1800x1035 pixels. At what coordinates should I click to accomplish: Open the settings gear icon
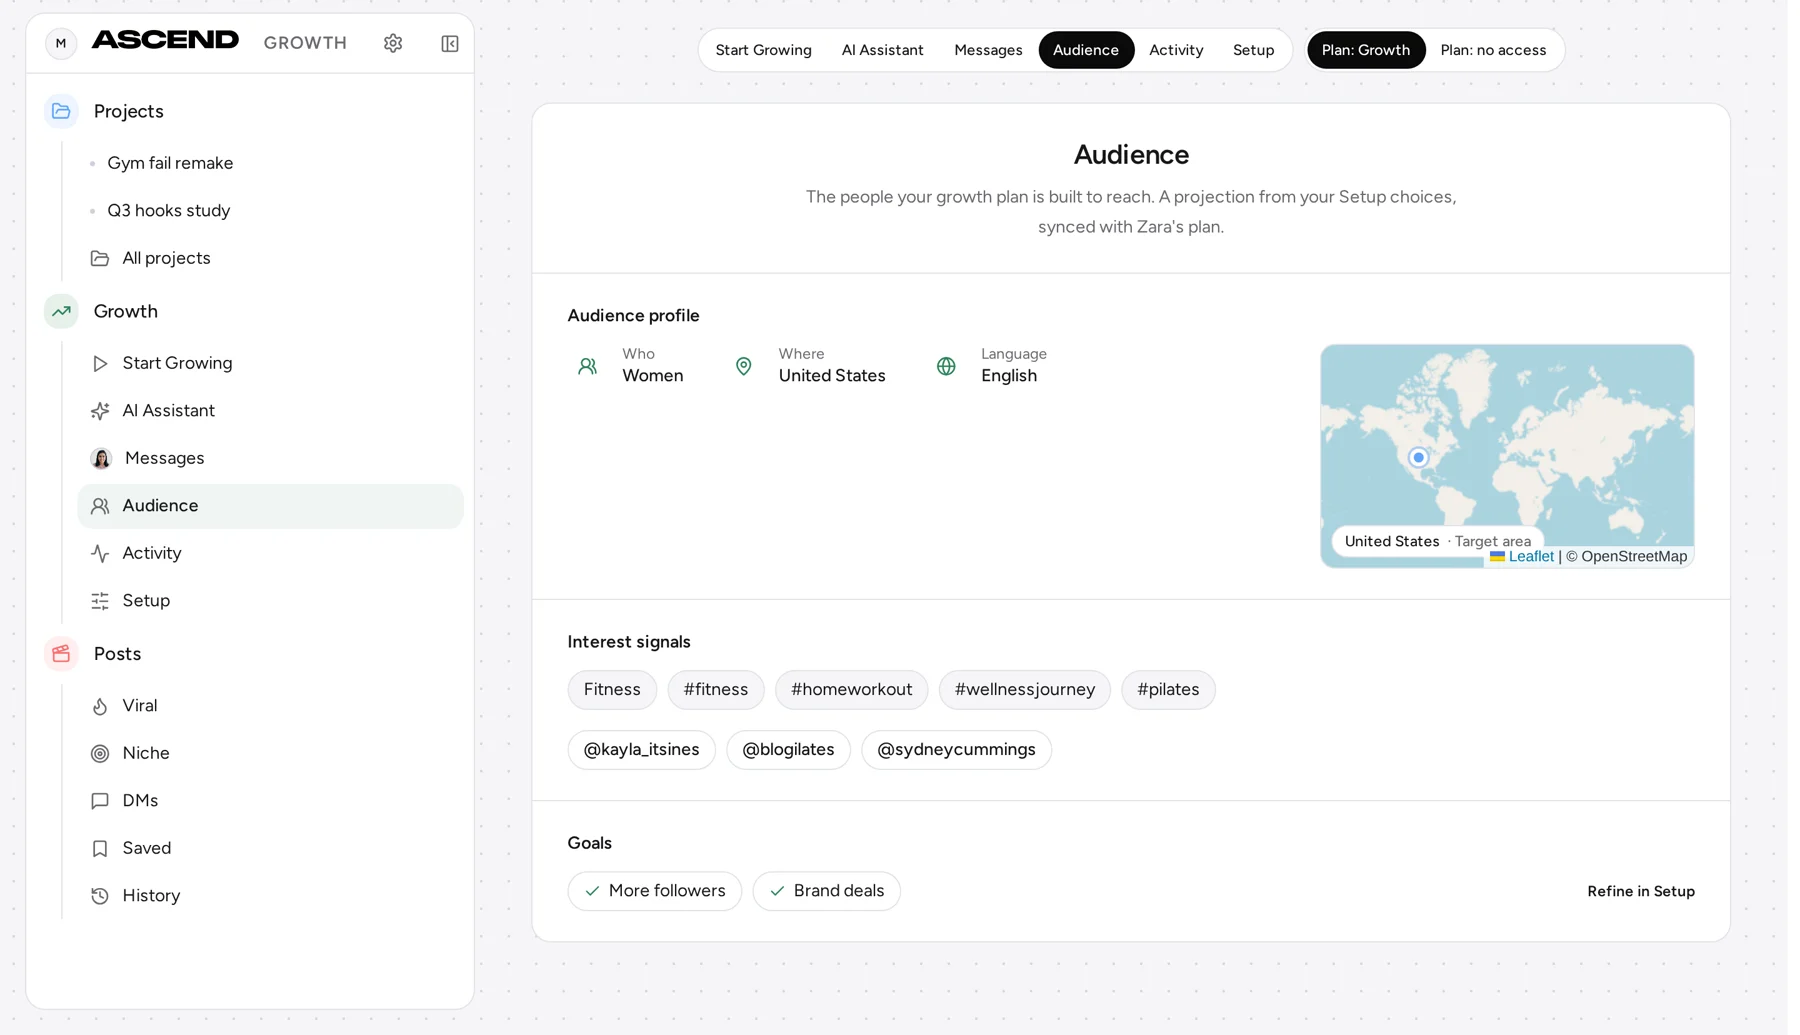point(393,43)
